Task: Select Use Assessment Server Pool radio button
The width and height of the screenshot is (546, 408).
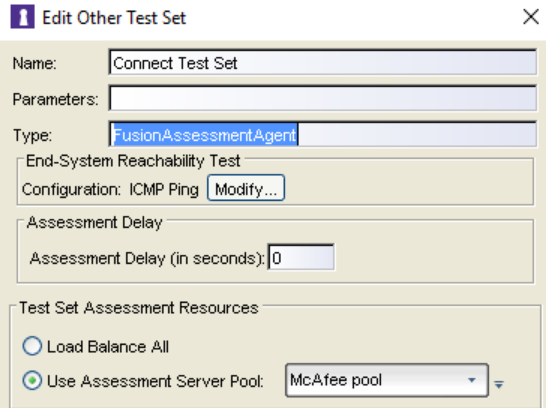Action: tap(32, 380)
